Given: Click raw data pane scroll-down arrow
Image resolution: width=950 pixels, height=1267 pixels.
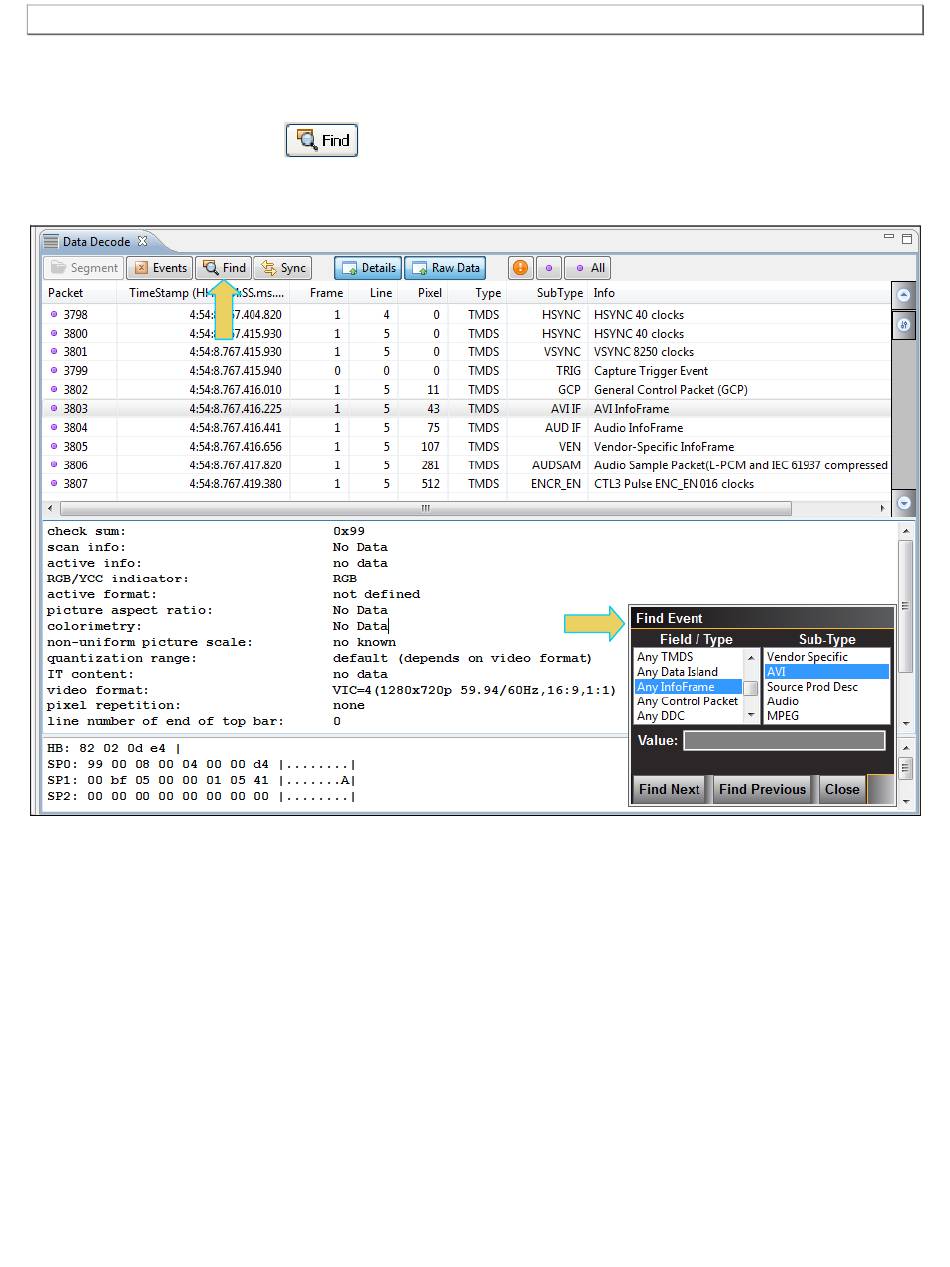Looking at the screenshot, I should [x=906, y=801].
